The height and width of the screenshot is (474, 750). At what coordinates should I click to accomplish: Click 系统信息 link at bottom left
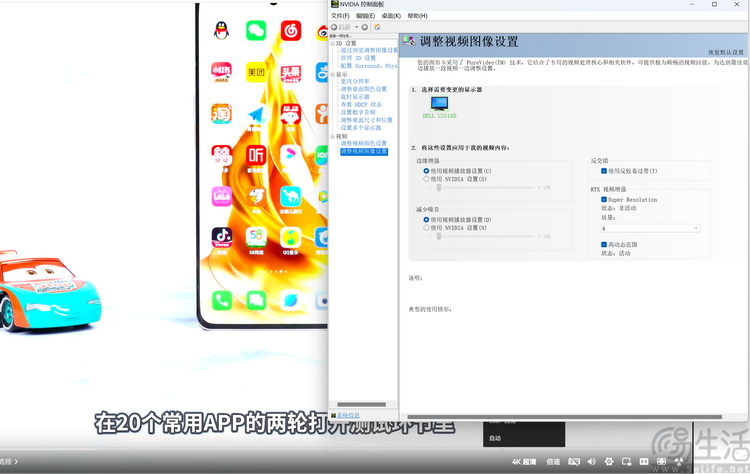(x=348, y=416)
